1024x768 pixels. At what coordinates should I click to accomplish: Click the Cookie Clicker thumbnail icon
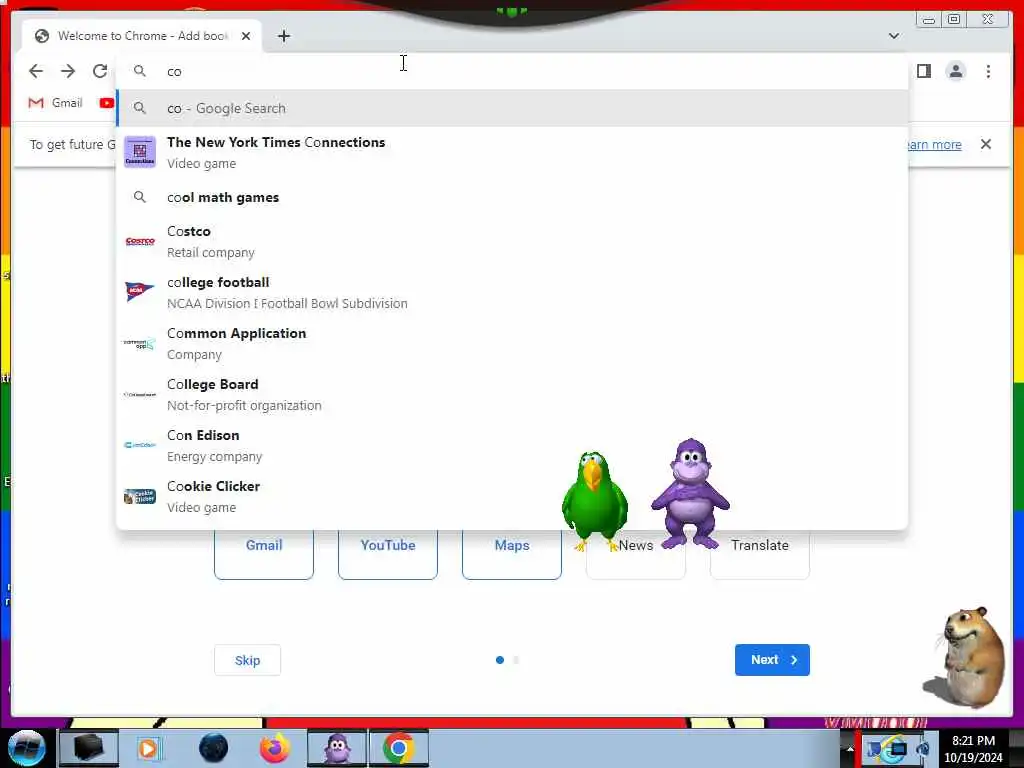pos(140,496)
